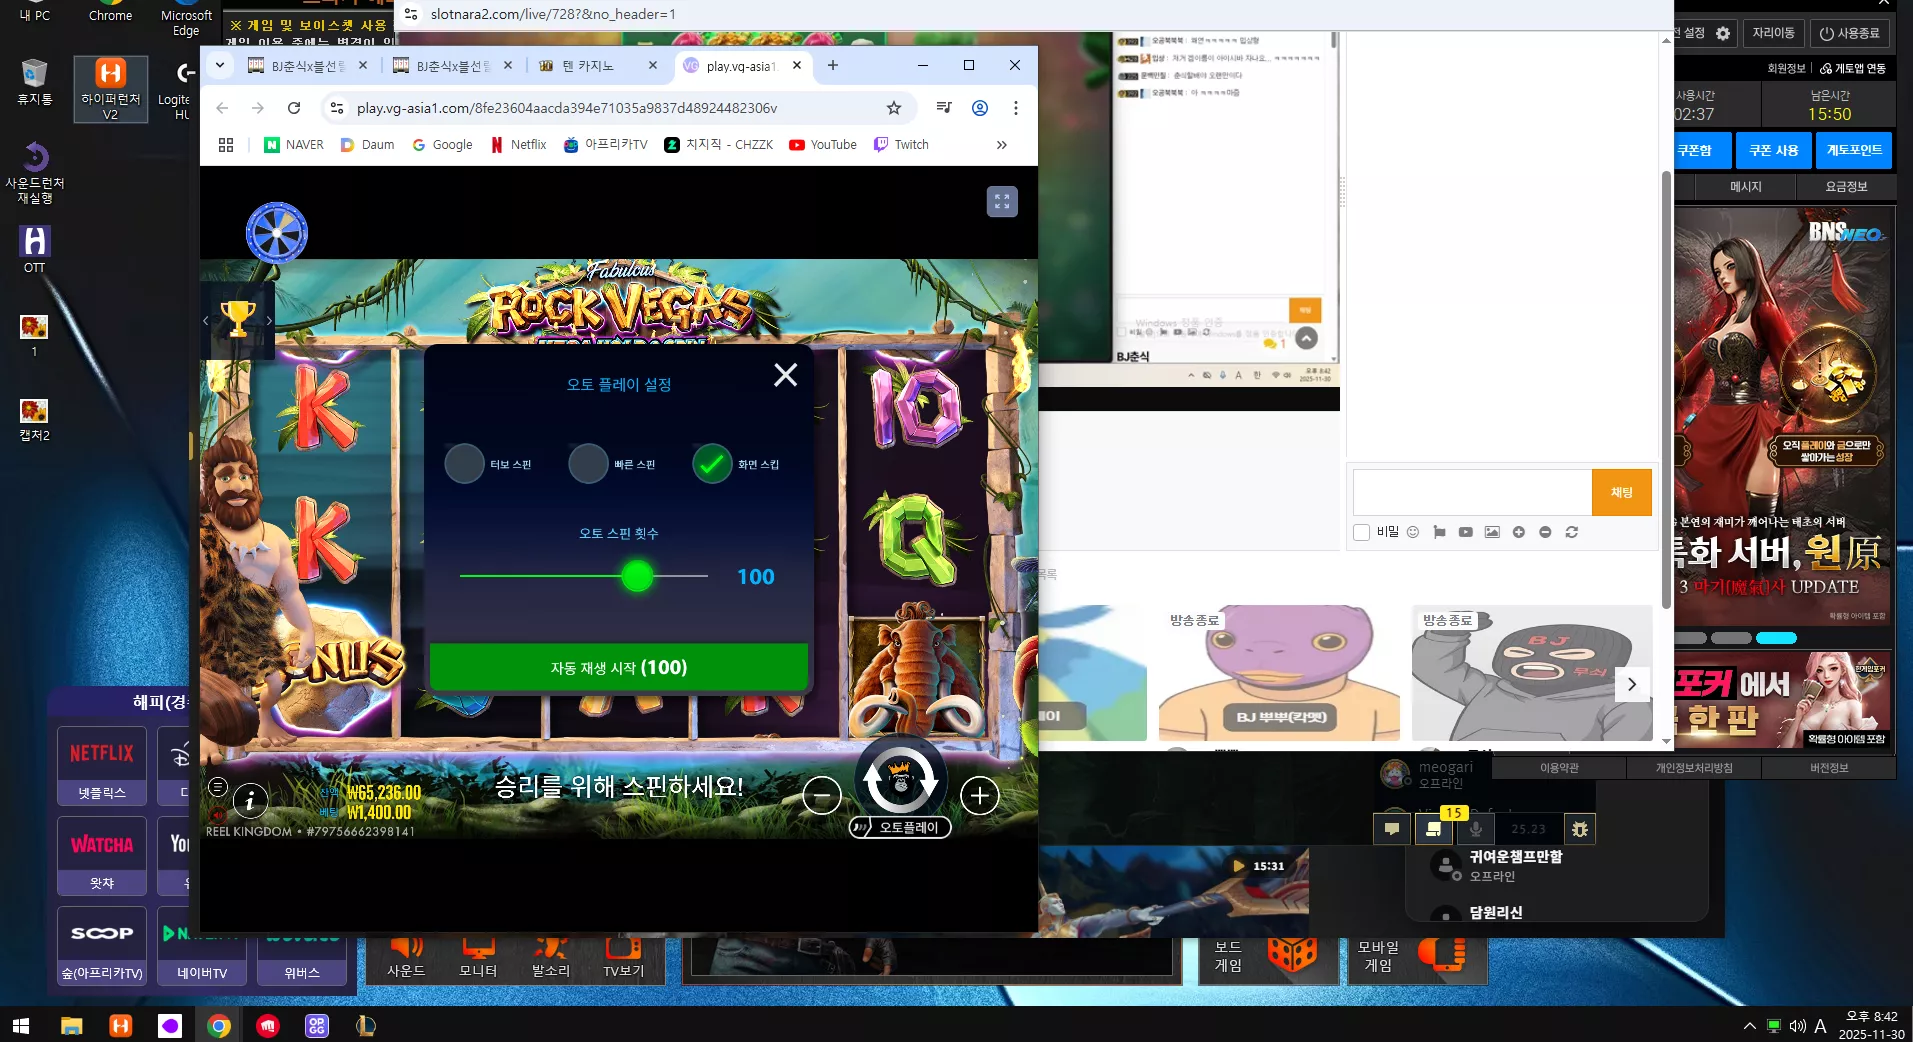Screen dimensions: 1913x1042
Task: Open the Chrome profile icon
Action: coord(980,108)
